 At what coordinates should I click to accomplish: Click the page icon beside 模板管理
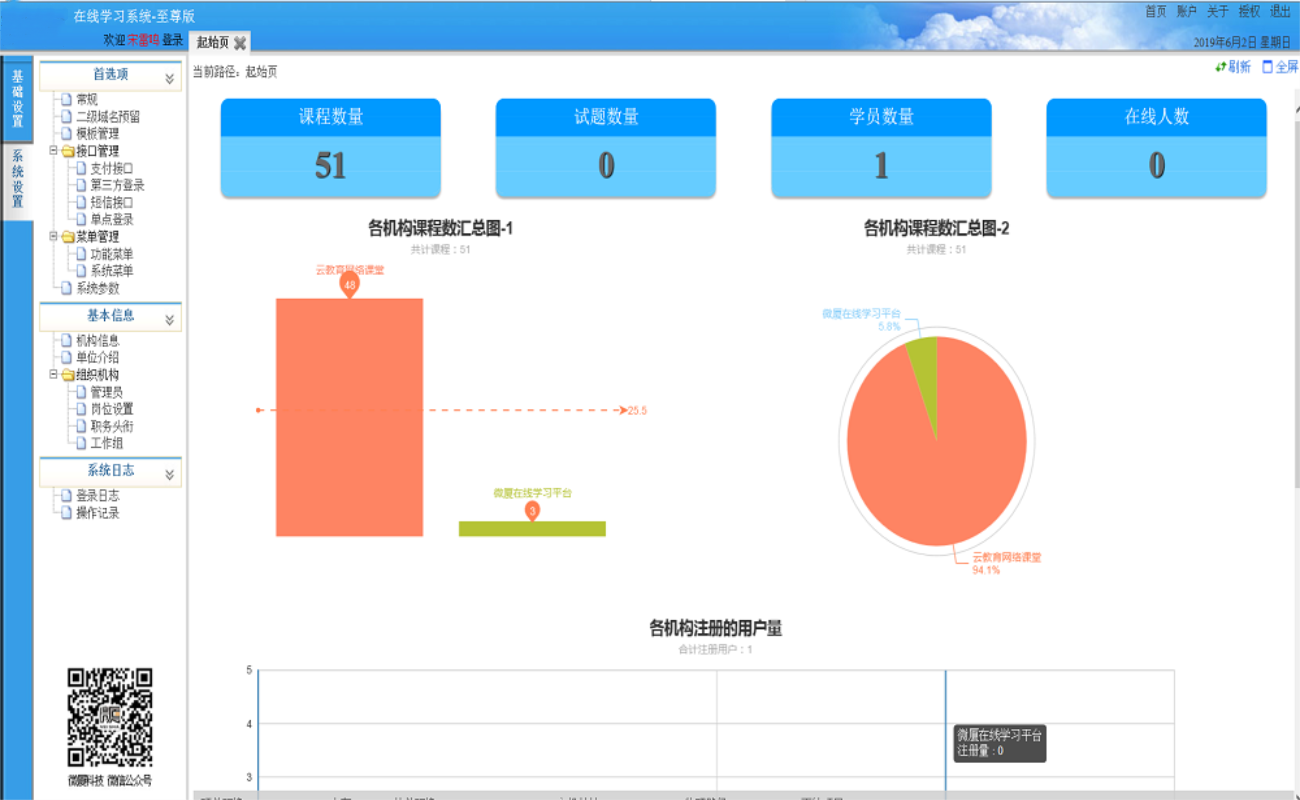(67, 133)
